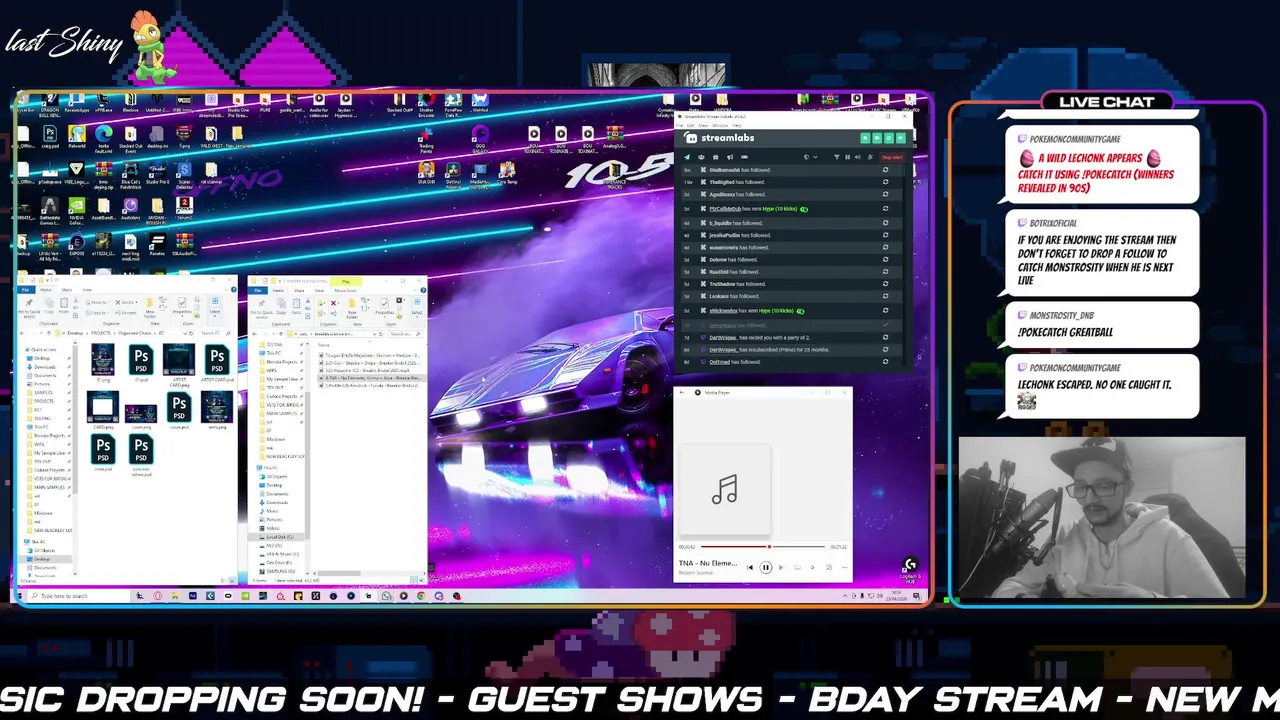Select Local Disk (C:) in right Explorer
The image size is (1280, 720).
click(277, 537)
